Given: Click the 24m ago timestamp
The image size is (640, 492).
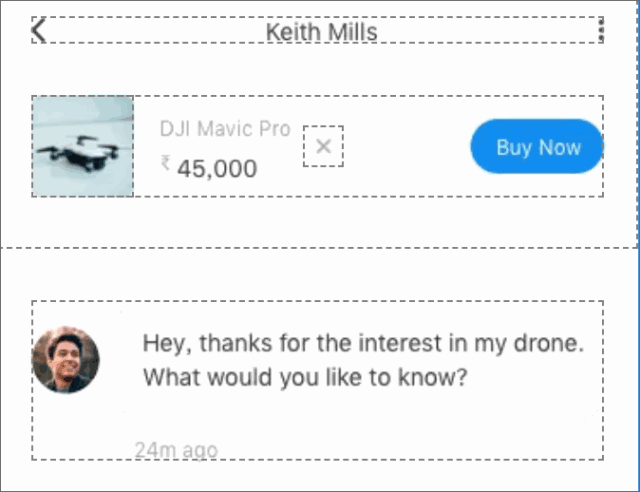Looking at the screenshot, I should [176, 450].
